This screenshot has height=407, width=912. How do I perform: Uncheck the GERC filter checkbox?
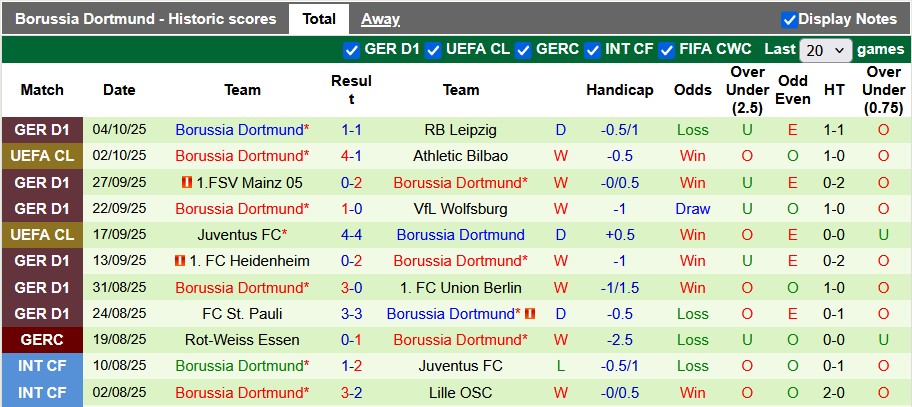click(523, 50)
